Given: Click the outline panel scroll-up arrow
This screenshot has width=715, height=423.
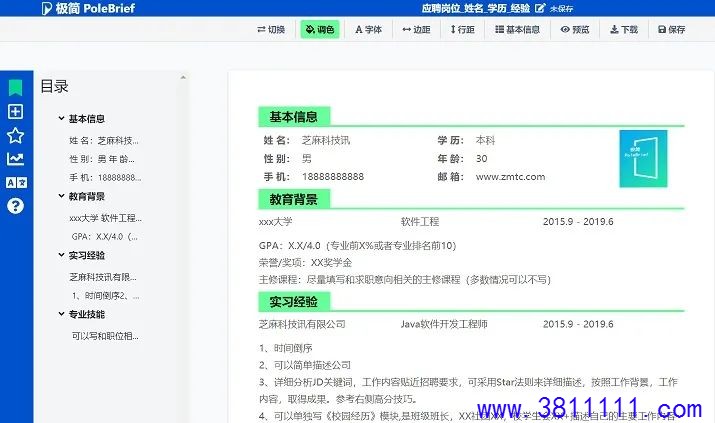Looking at the screenshot, I should (x=183, y=77).
